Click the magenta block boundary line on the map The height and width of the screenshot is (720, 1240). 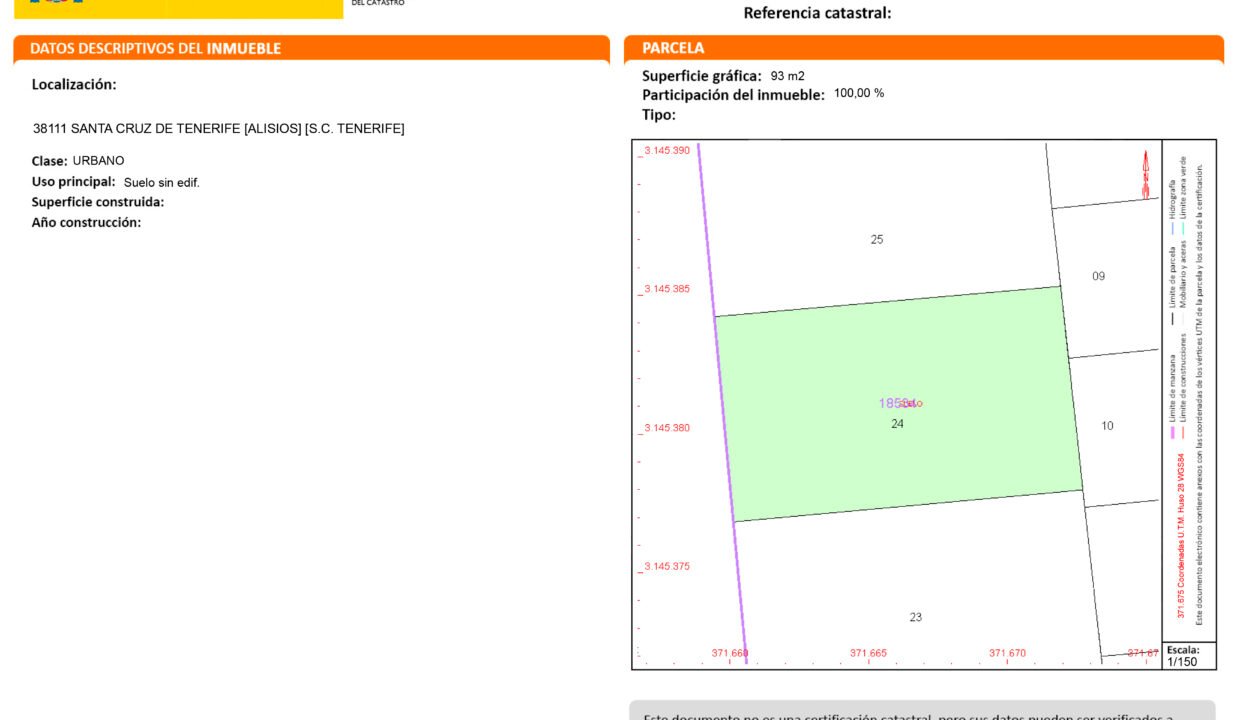[x=722, y=404]
